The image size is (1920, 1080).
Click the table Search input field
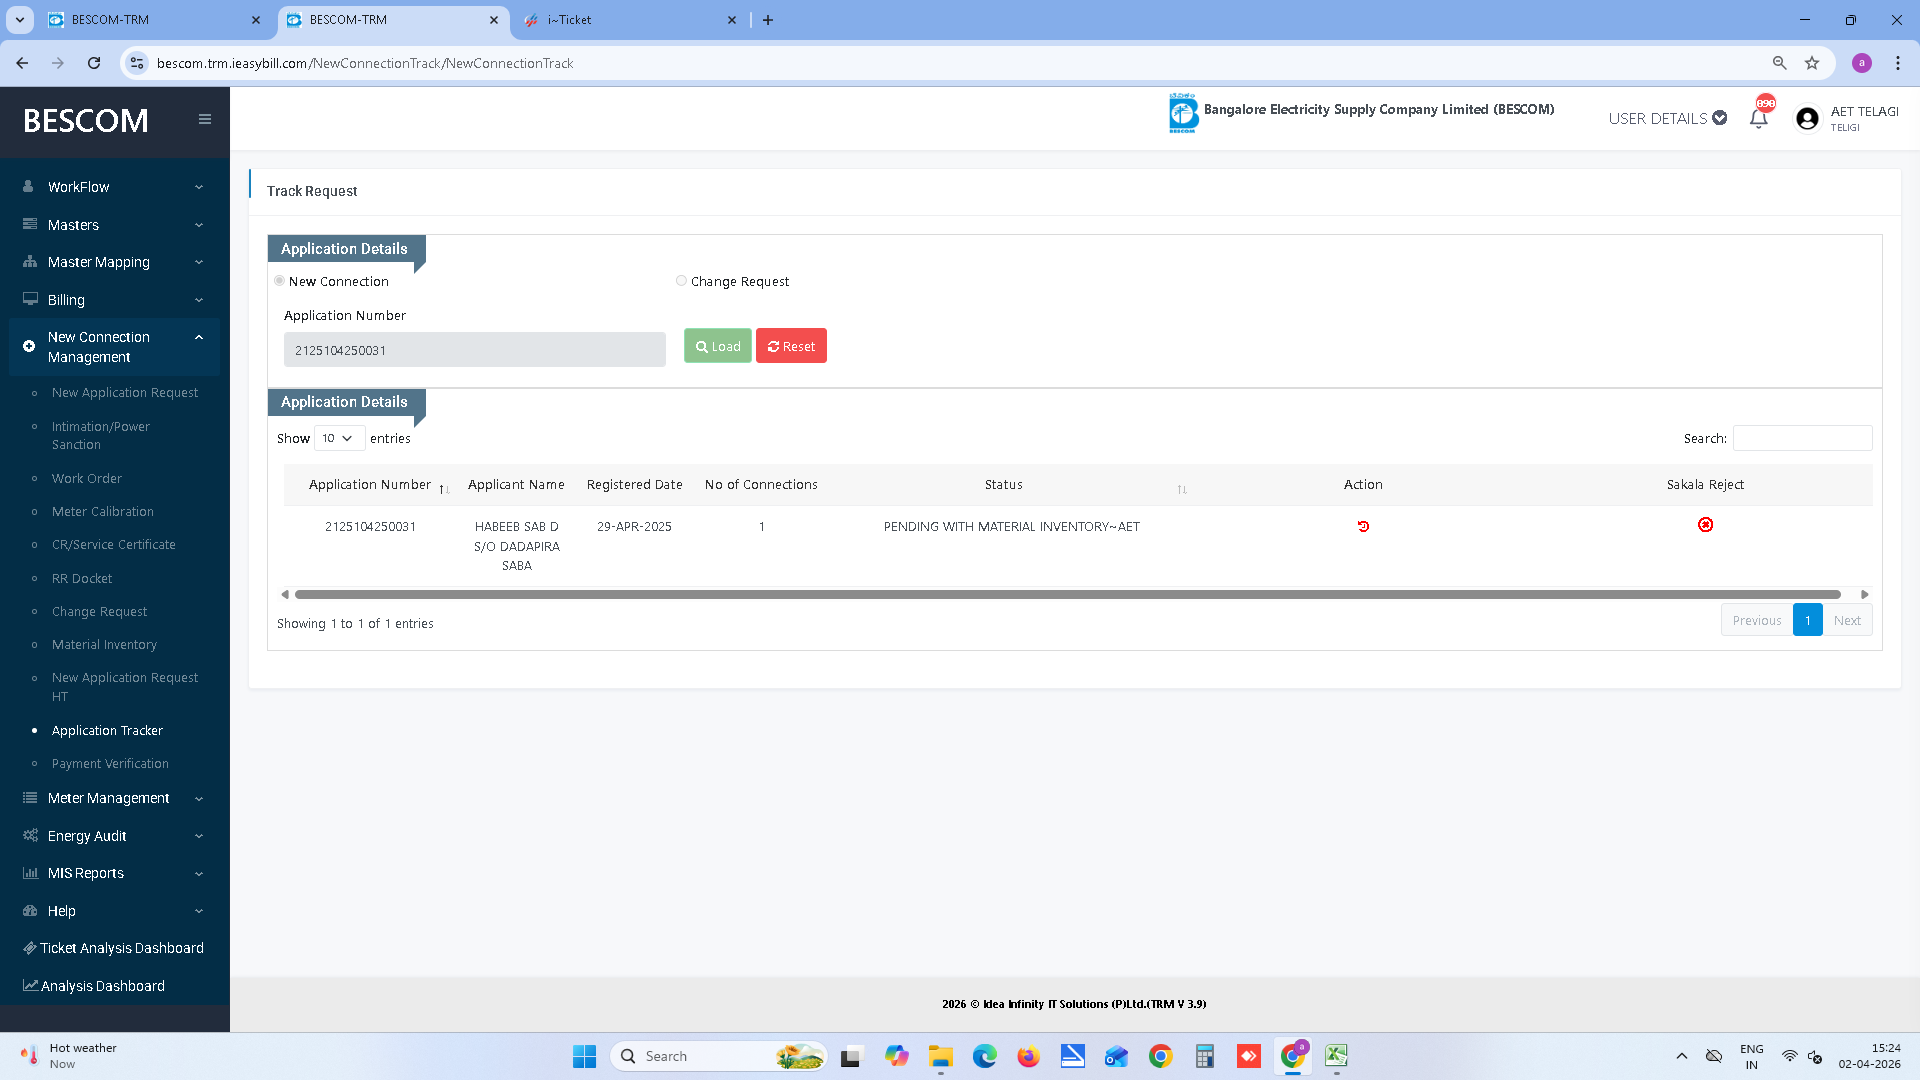point(1802,438)
